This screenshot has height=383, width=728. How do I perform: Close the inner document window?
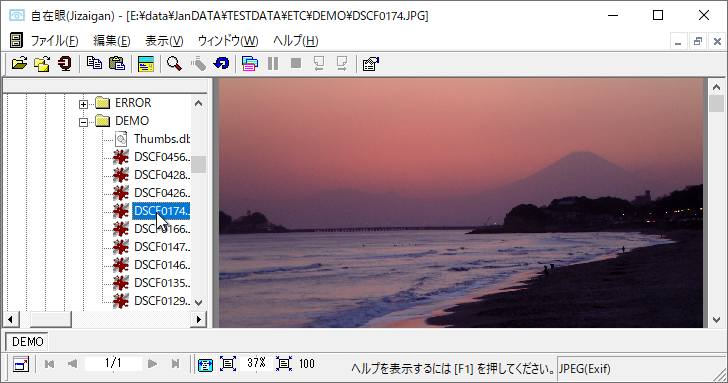[x=717, y=41]
